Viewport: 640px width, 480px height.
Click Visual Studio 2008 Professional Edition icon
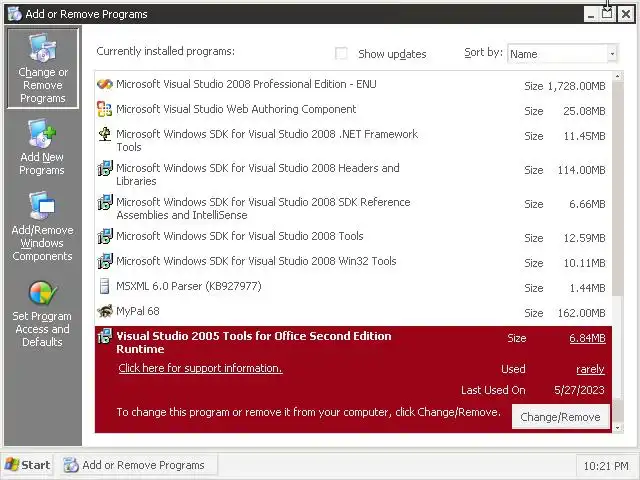[x=104, y=84]
